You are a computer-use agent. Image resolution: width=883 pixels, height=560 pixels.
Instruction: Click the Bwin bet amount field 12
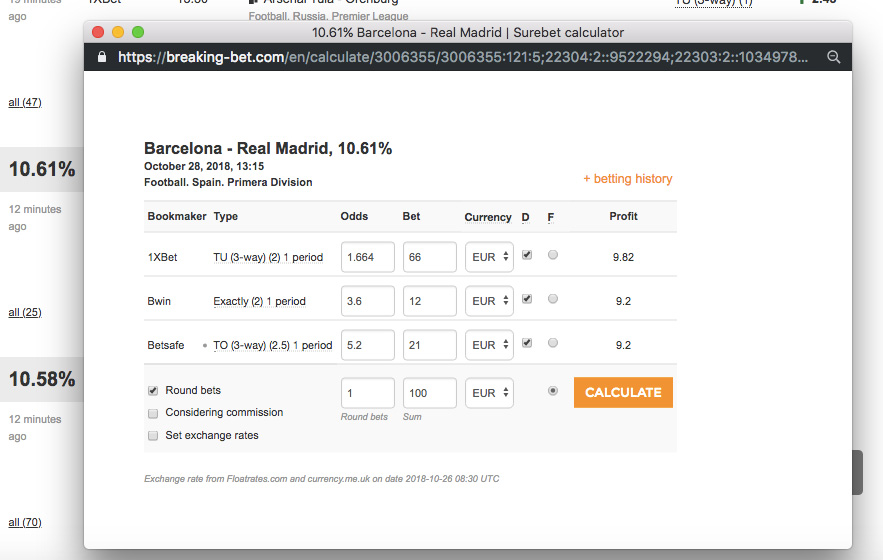[x=430, y=301]
